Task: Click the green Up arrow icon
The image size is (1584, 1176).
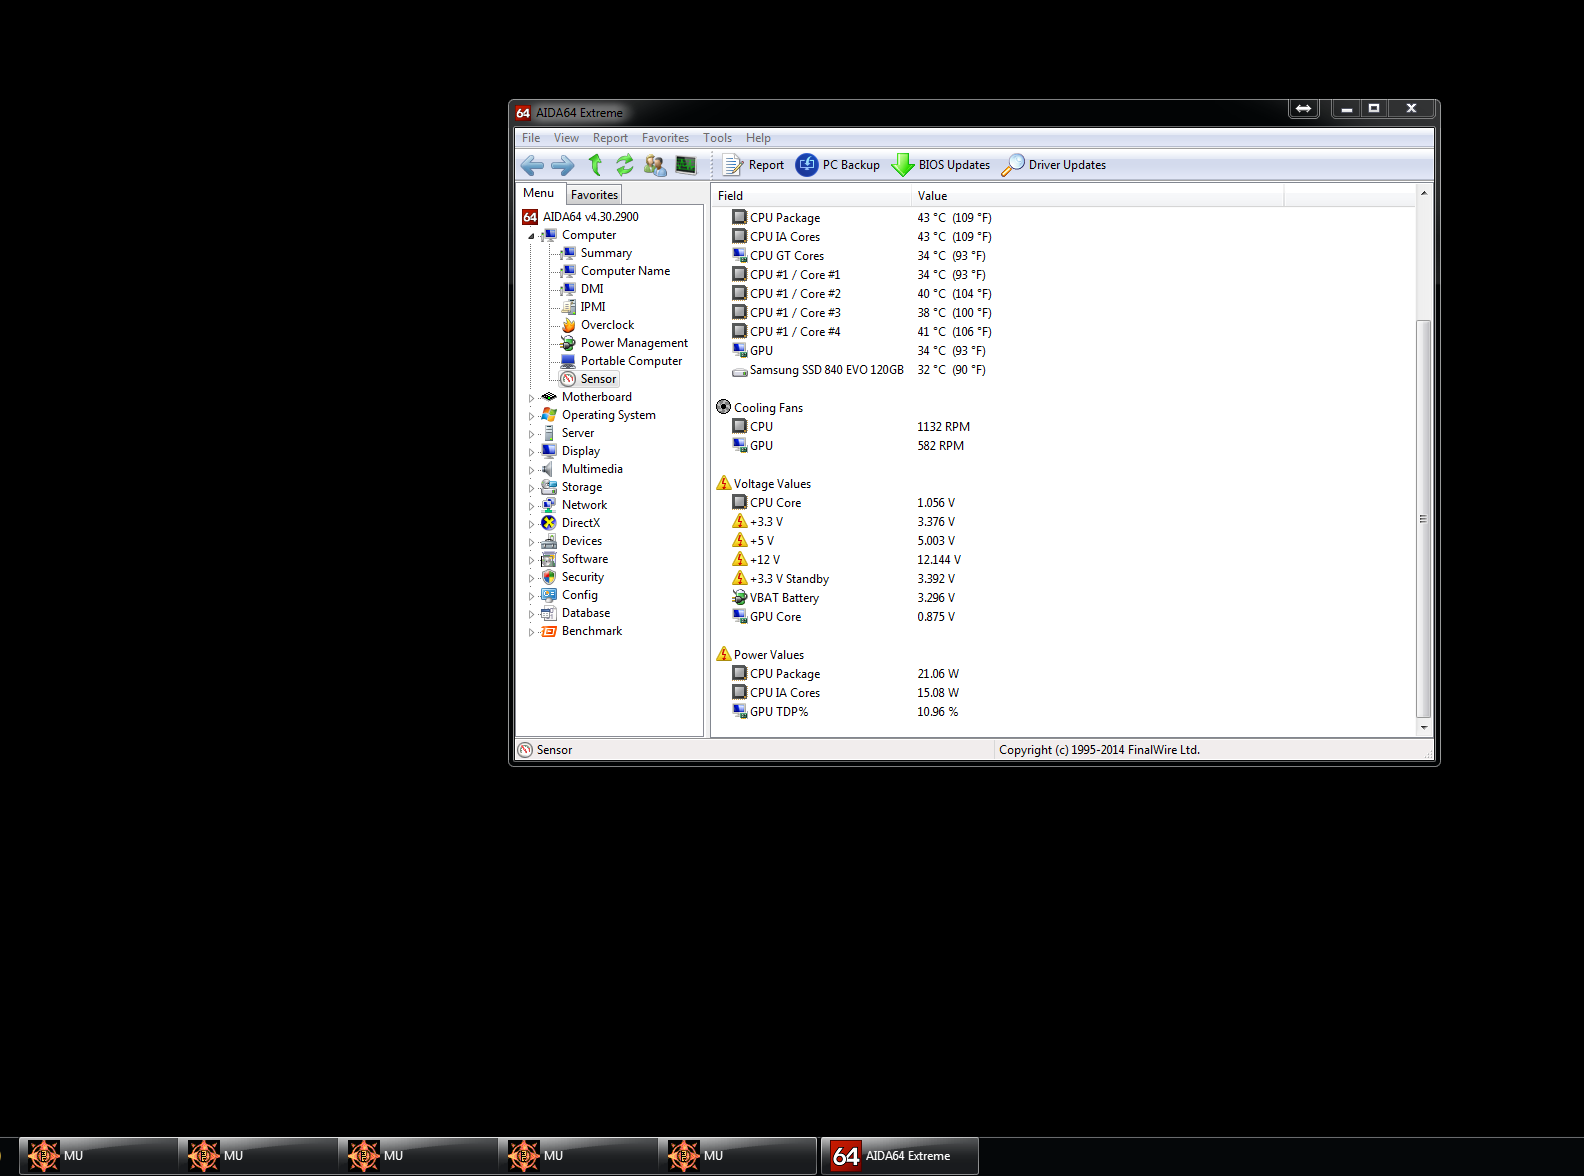Action: (x=595, y=165)
